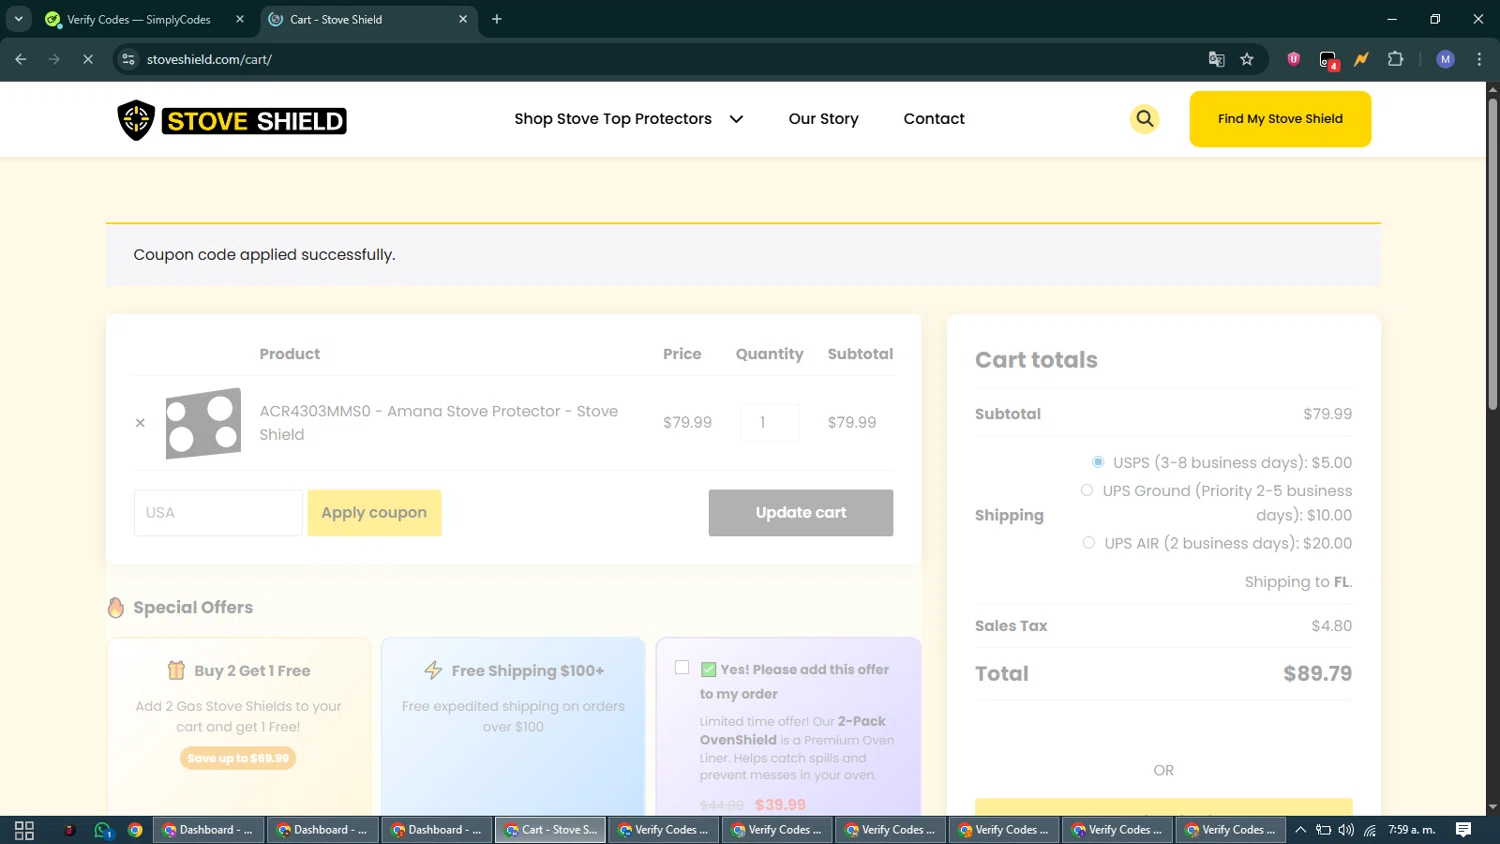This screenshot has height=844, width=1500.
Task: Open the network Wi-Fi tray icon
Action: [x=1370, y=830]
